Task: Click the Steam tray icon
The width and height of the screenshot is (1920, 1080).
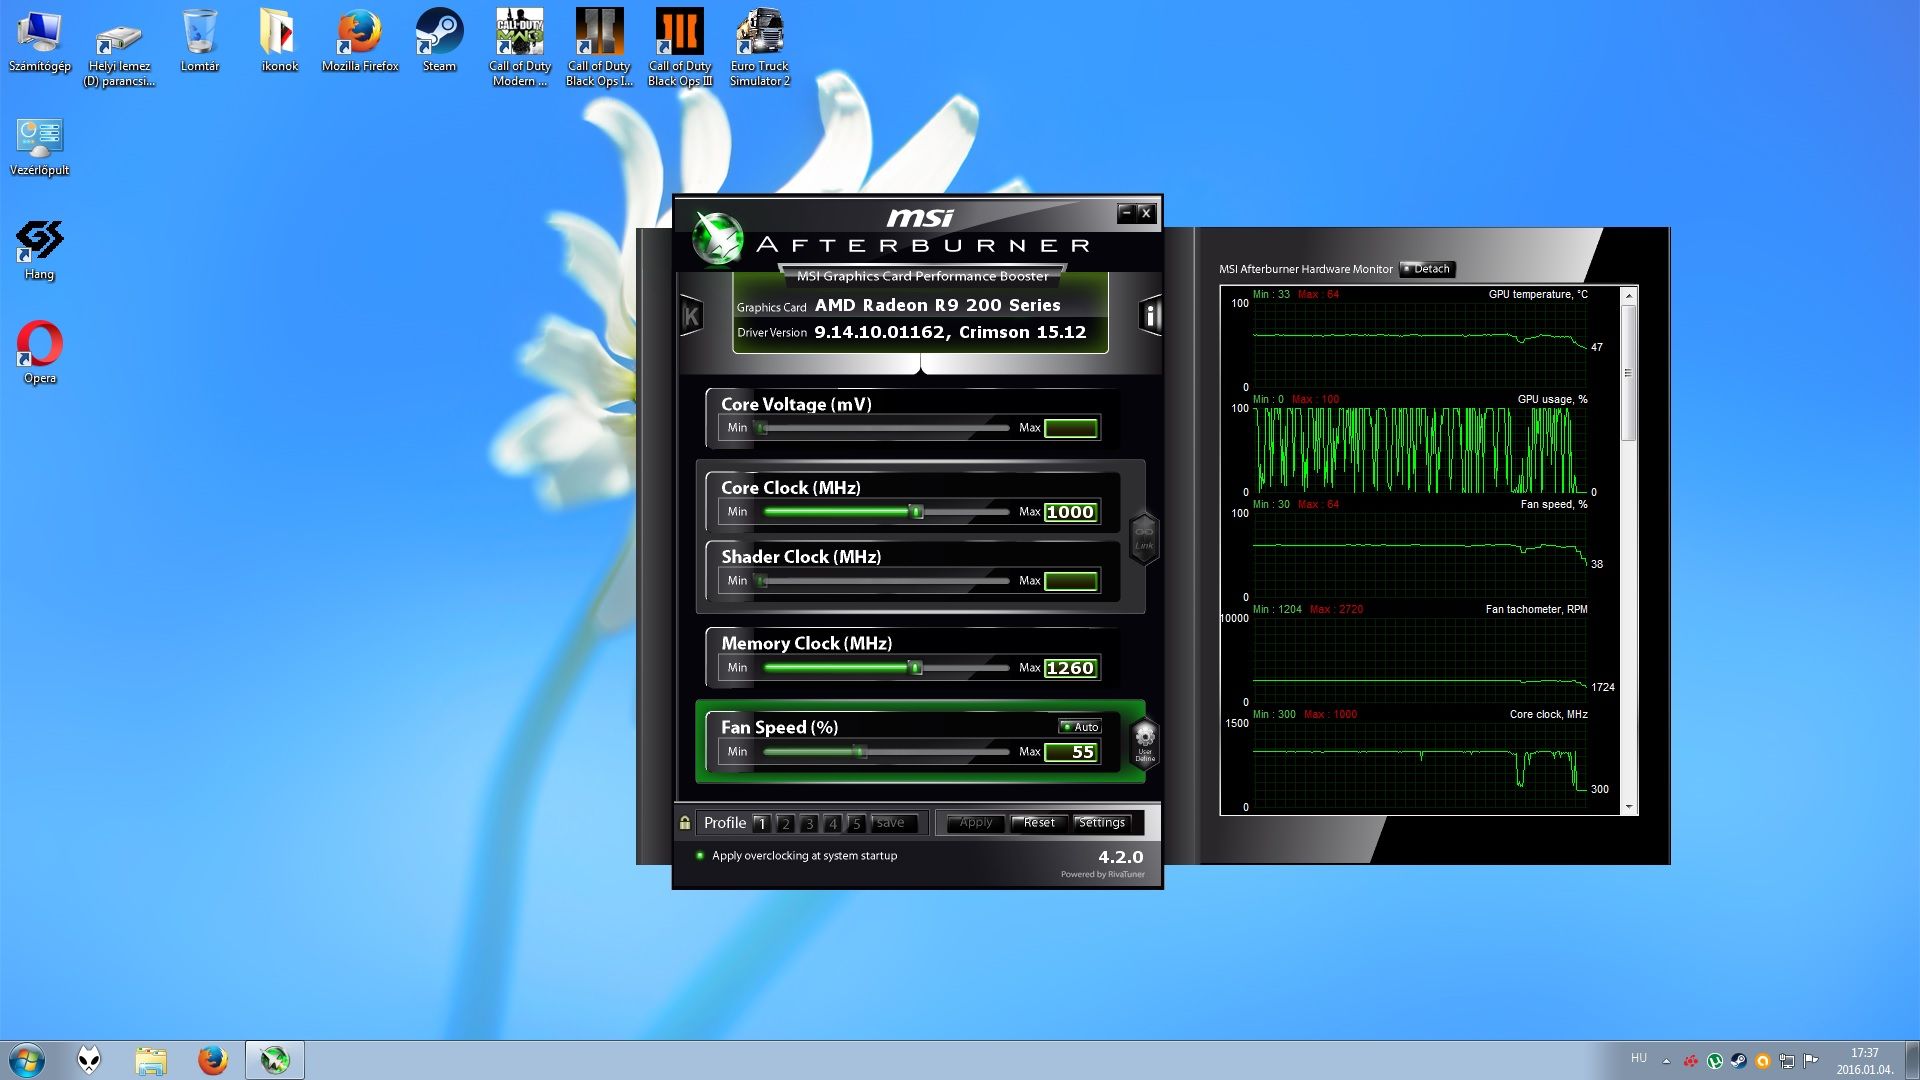Action: pyautogui.click(x=1739, y=1061)
